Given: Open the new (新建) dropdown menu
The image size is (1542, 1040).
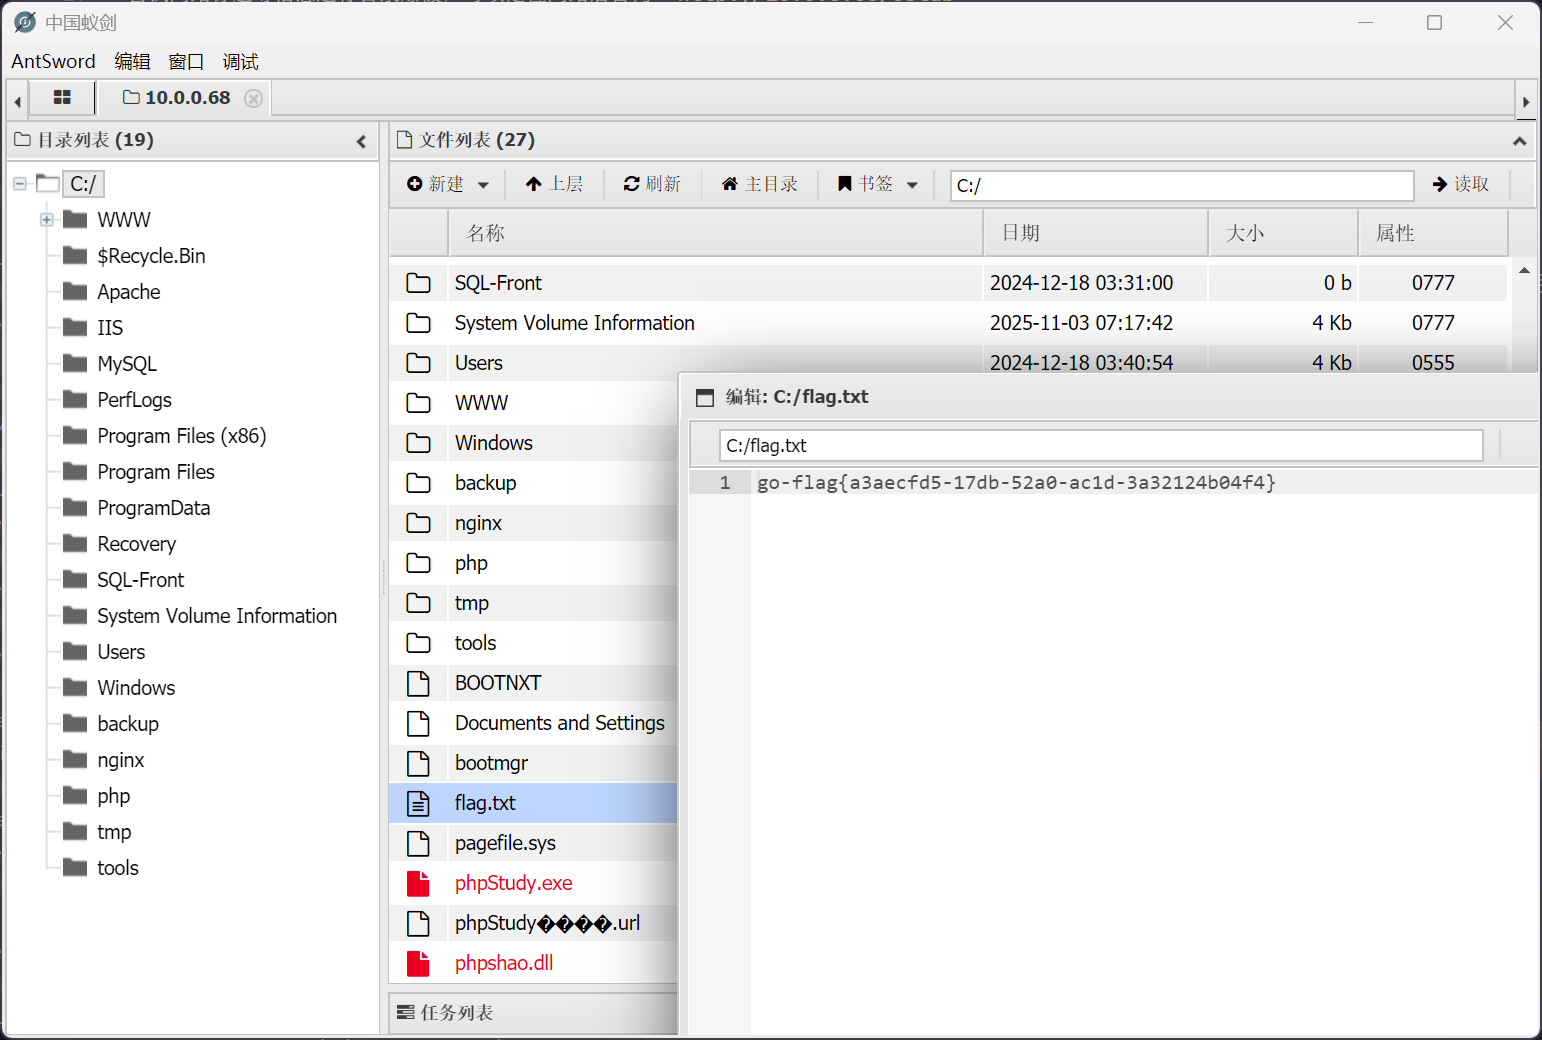Looking at the screenshot, I should [x=448, y=184].
